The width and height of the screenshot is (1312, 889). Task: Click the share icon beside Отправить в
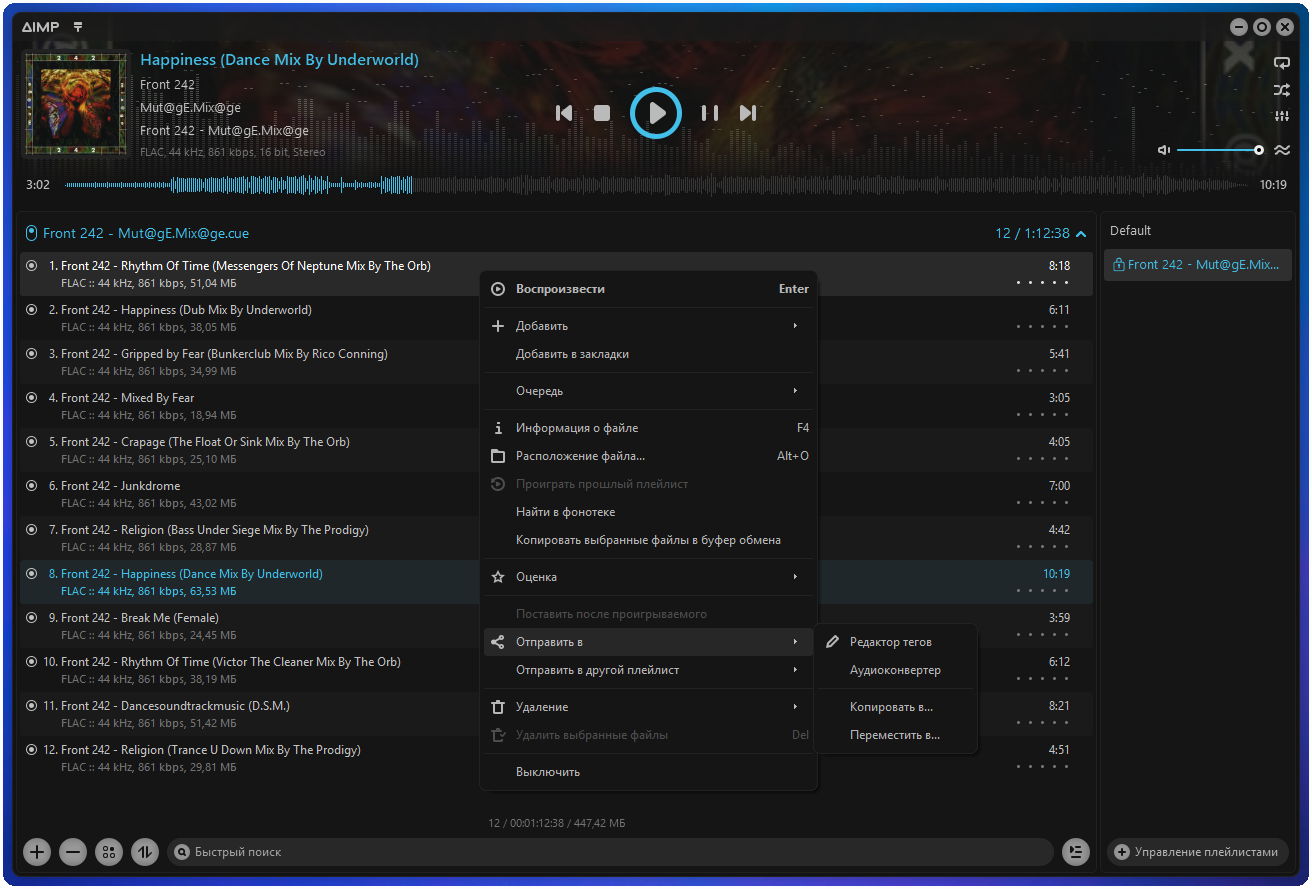pyautogui.click(x=498, y=642)
